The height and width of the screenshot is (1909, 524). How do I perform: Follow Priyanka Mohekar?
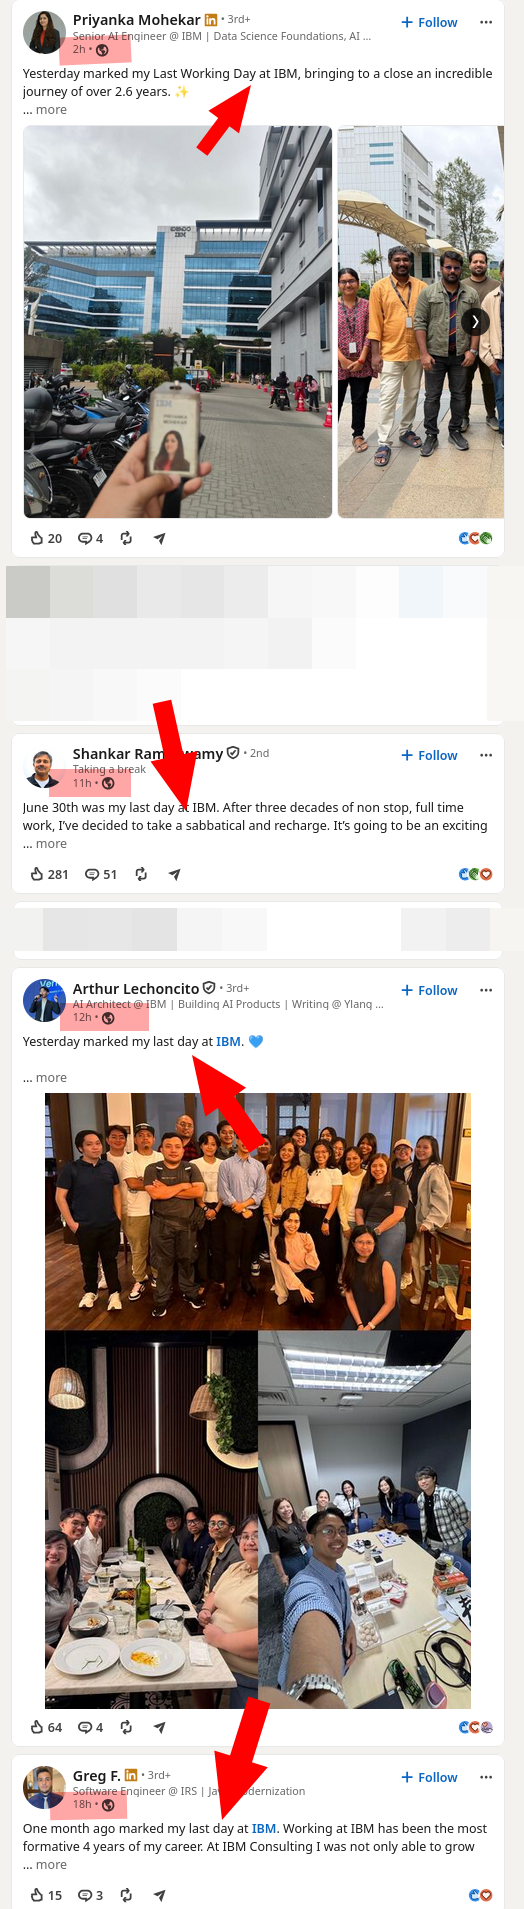tap(429, 22)
